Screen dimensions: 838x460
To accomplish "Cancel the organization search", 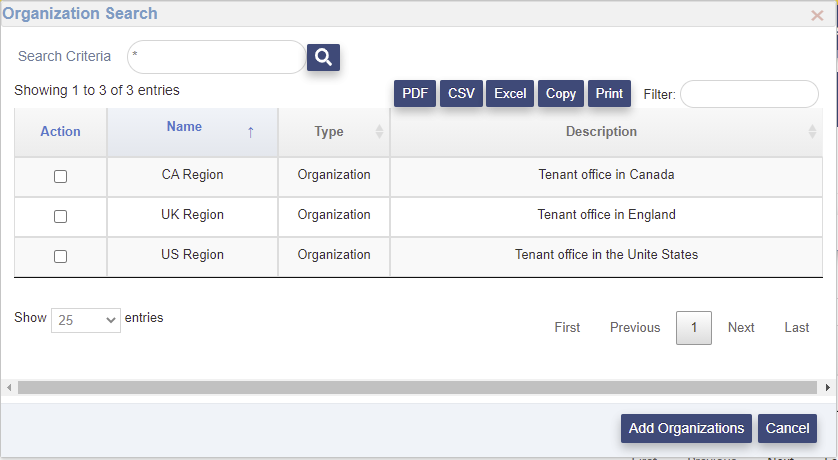I will [x=787, y=428].
